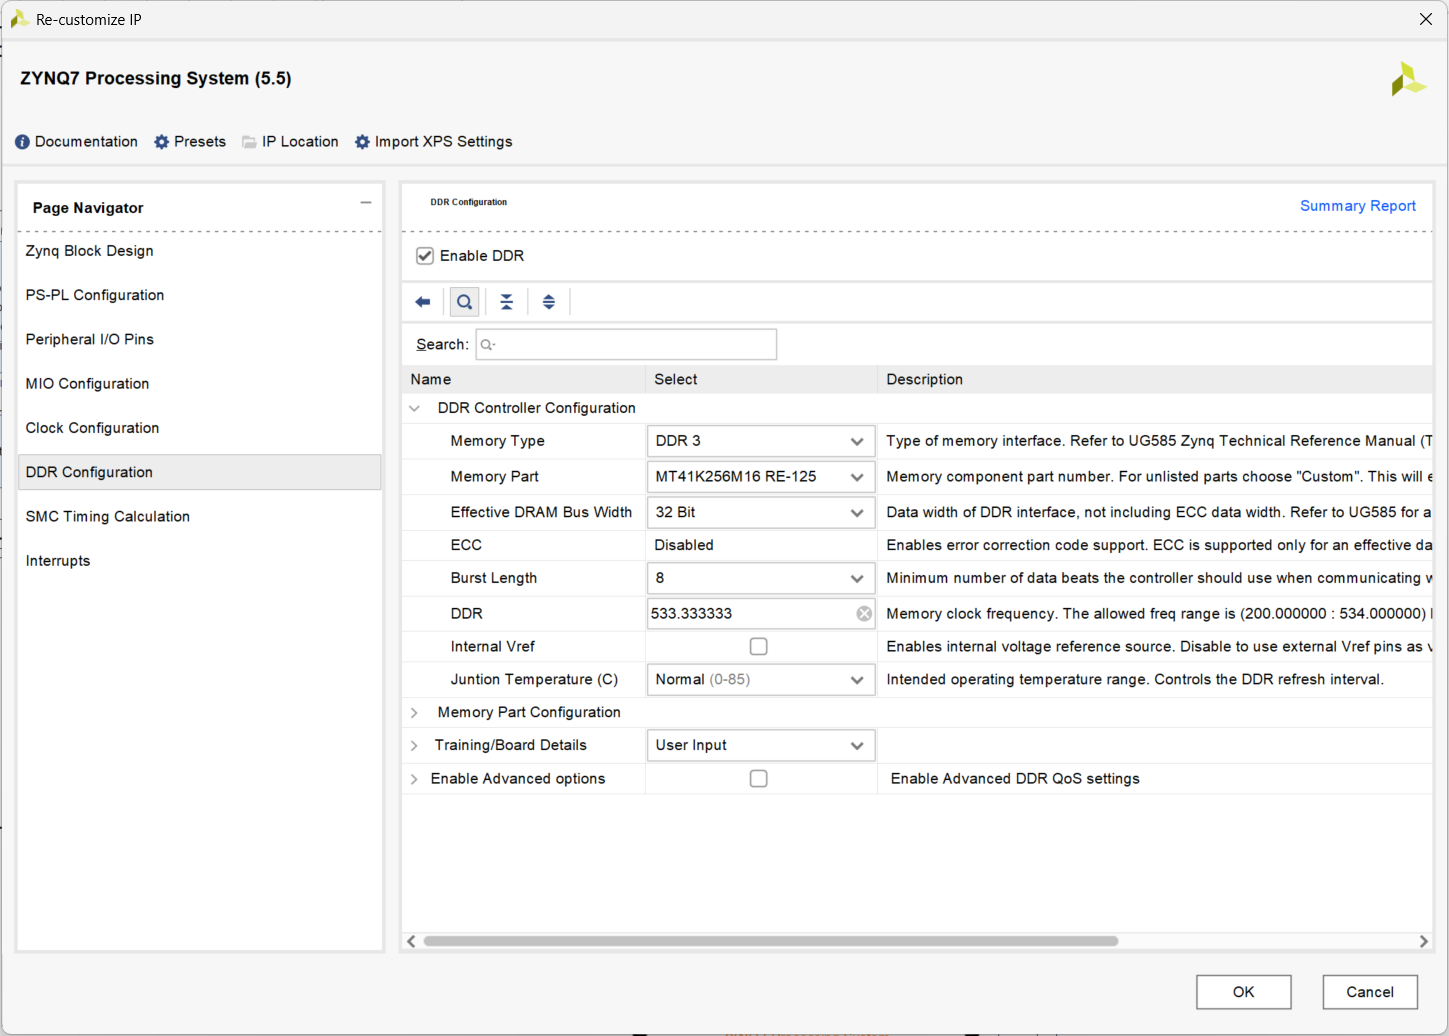This screenshot has width=1449, height=1036.
Task: Click the scrollbar right arrow
Action: 1424,941
